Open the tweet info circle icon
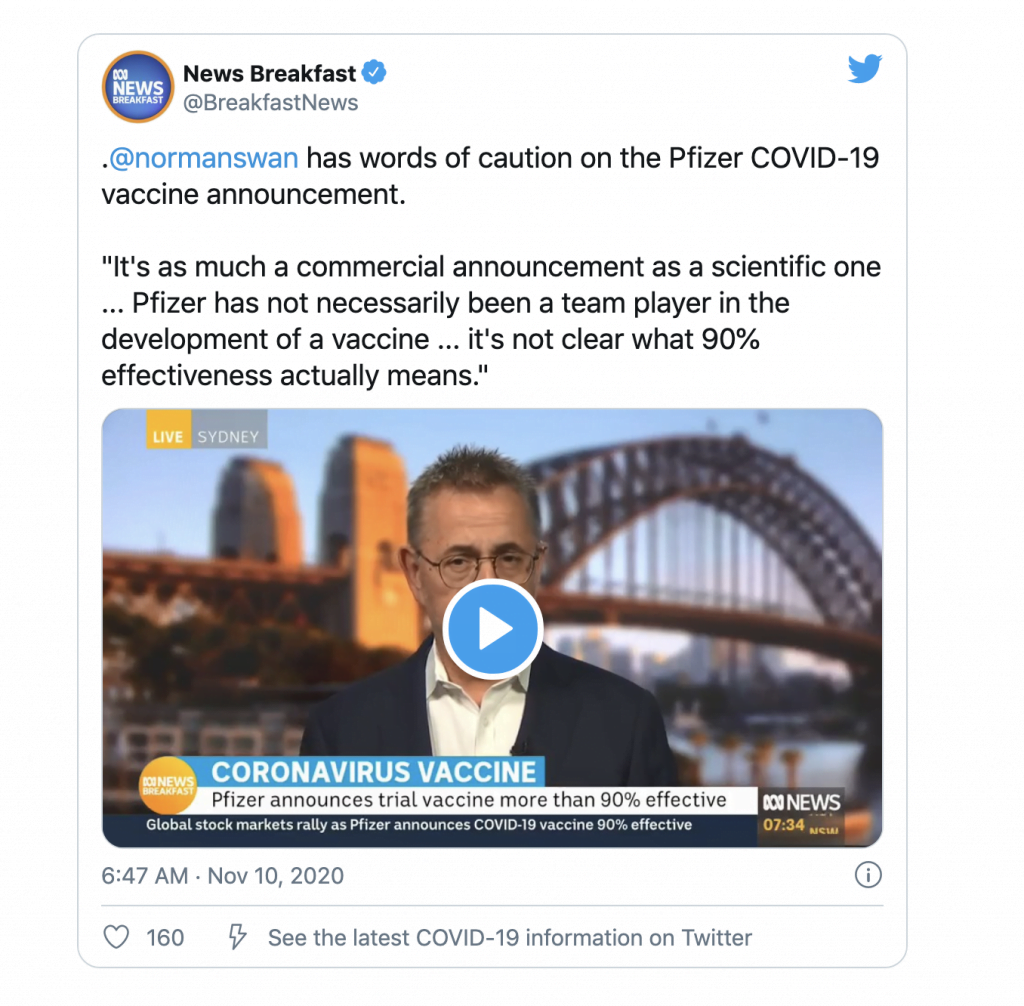Image resolution: width=1024 pixels, height=1006 pixels. (868, 875)
